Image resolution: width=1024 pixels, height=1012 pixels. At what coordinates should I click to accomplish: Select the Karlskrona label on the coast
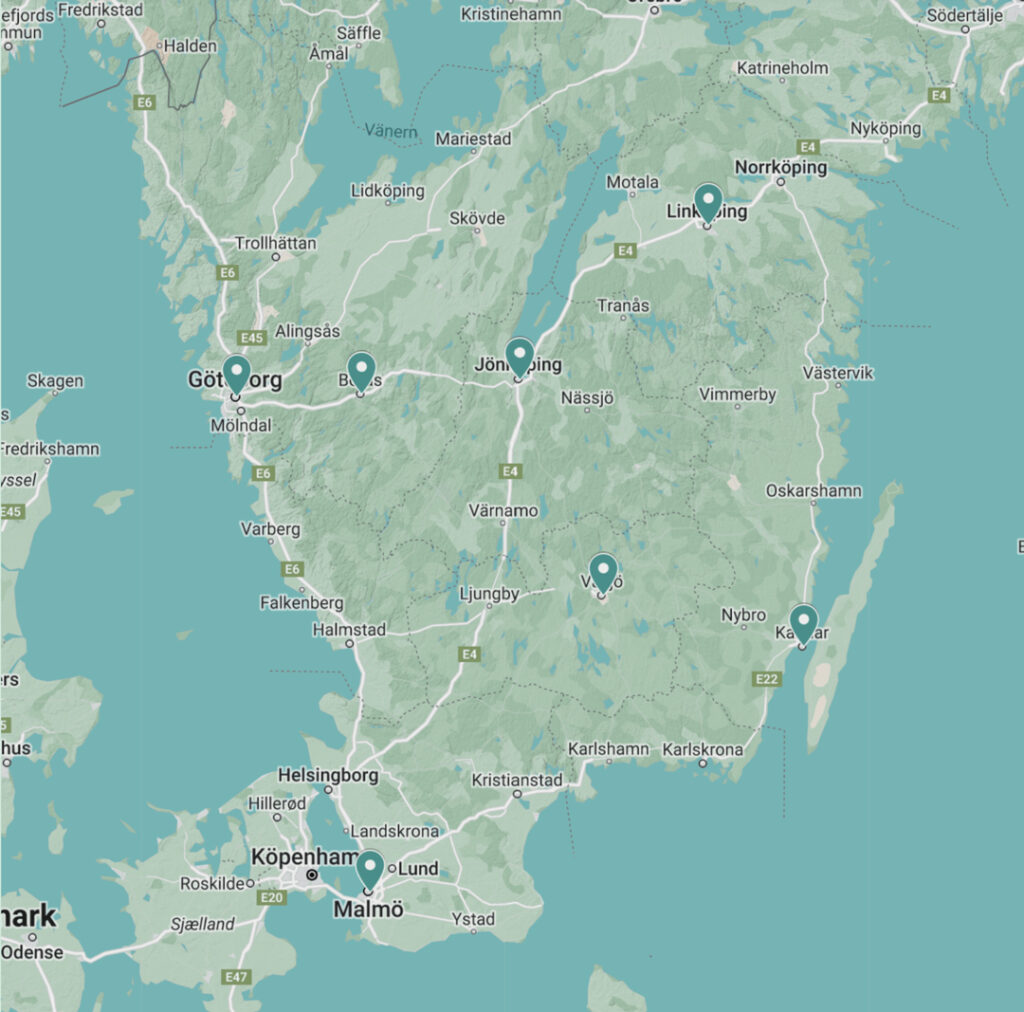point(703,749)
